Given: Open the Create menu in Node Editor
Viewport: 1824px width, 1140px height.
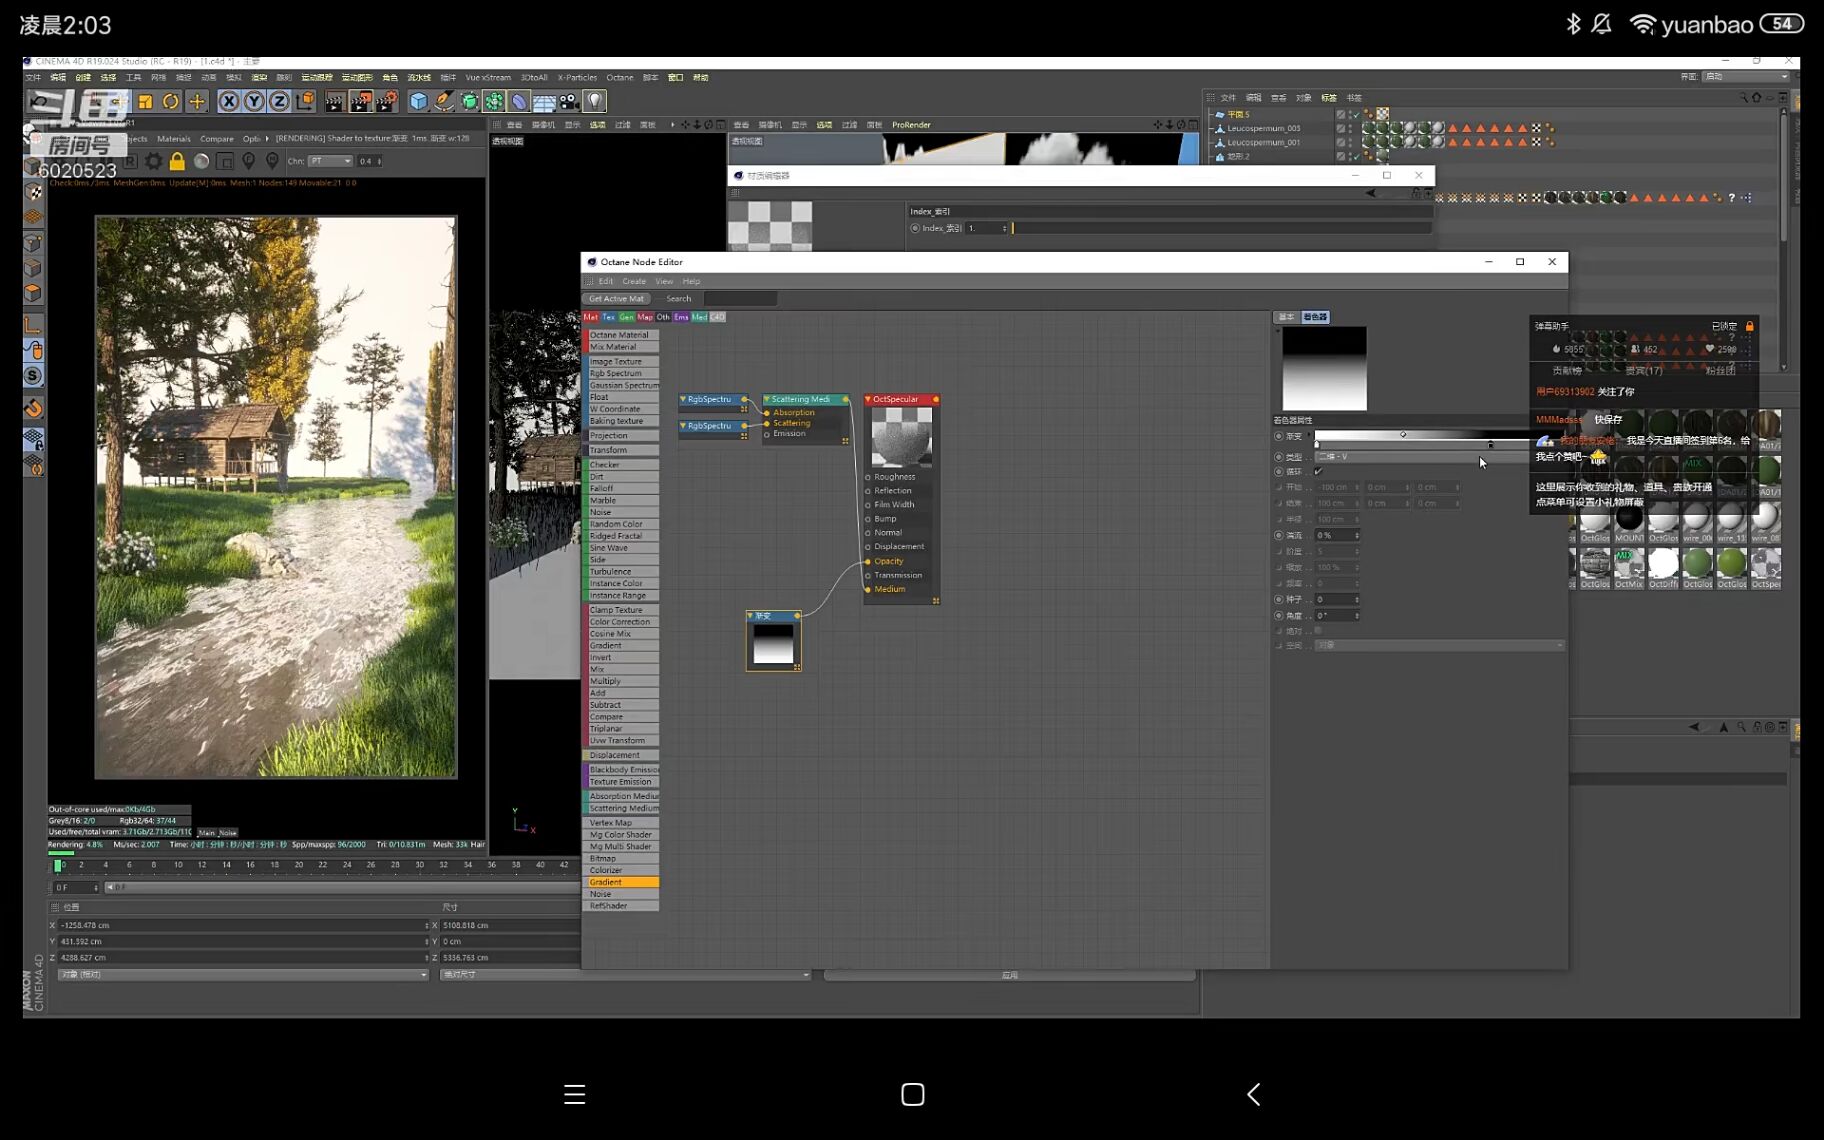Looking at the screenshot, I should (633, 281).
